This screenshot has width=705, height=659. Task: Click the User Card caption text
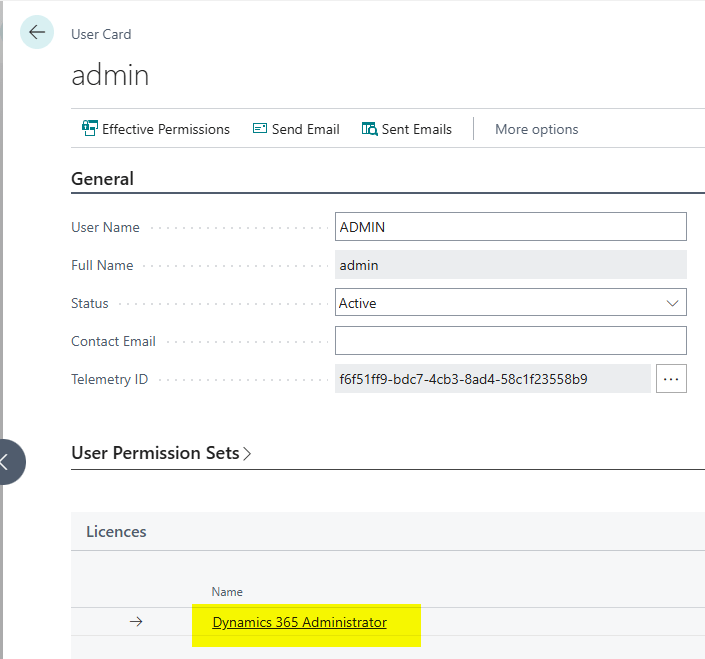[x=101, y=34]
